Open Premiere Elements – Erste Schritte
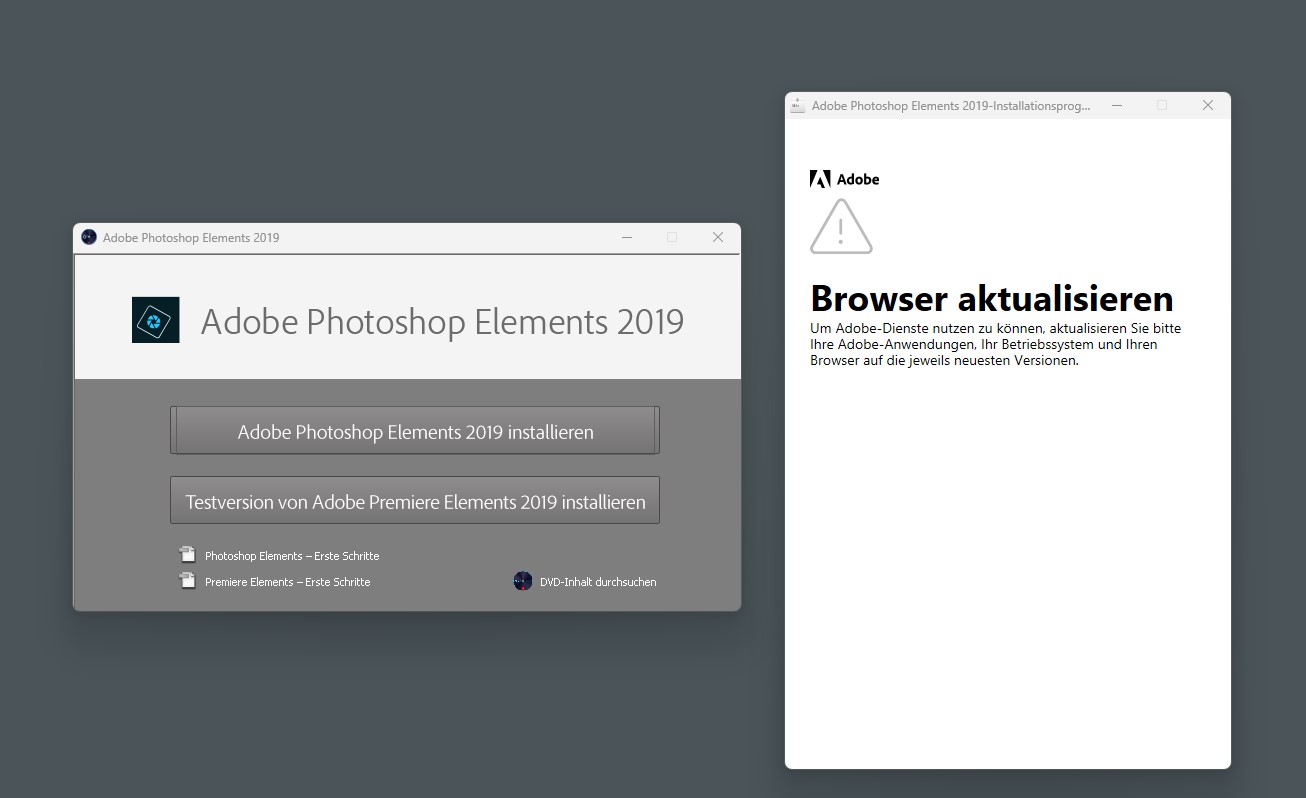Image resolution: width=1306 pixels, height=798 pixels. [x=287, y=581]
